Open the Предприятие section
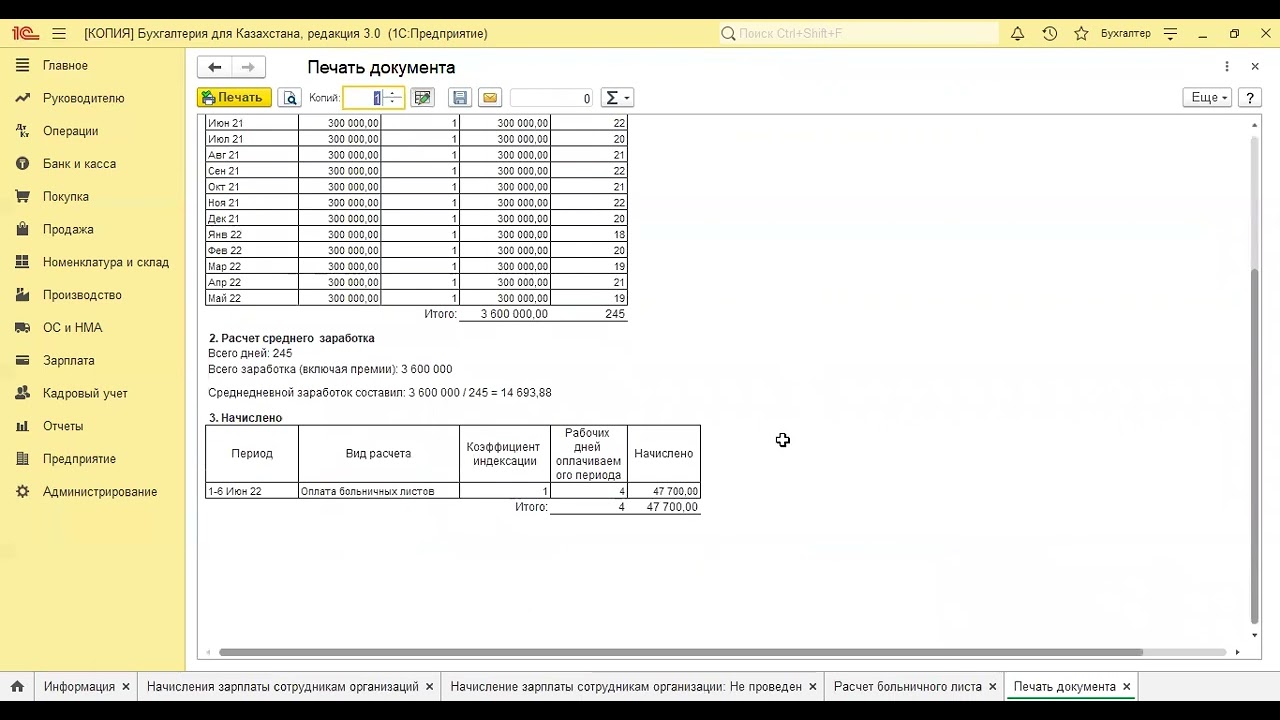The image size is (1280, 720). tap(79, 459)
